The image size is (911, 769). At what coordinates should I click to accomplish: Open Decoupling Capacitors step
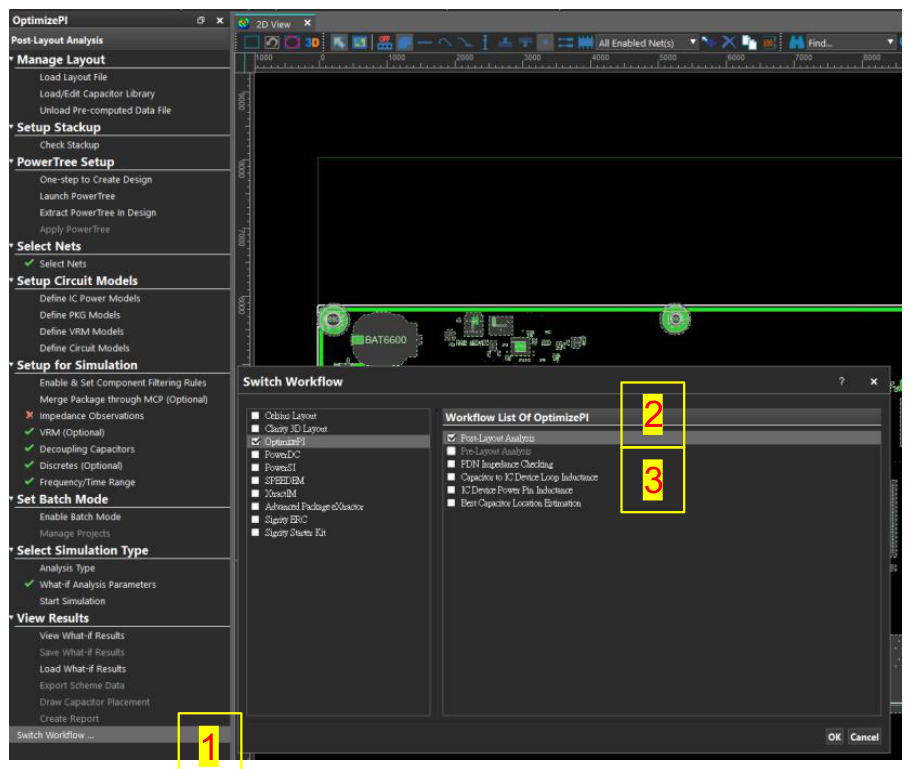pos(87,449)
